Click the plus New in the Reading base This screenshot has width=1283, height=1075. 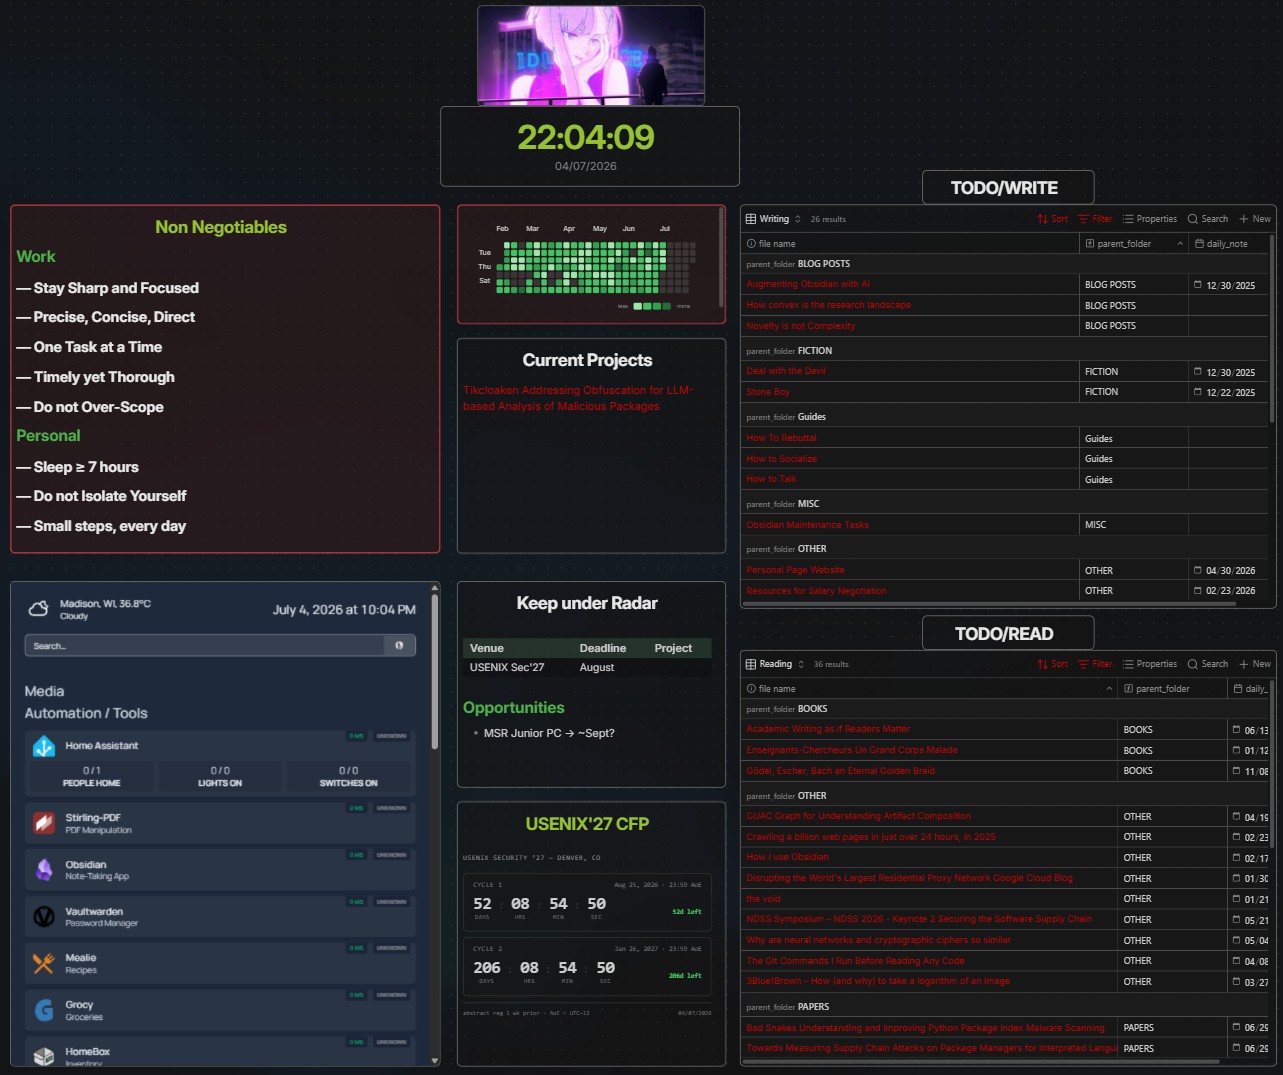click(x=1255, y=664)
